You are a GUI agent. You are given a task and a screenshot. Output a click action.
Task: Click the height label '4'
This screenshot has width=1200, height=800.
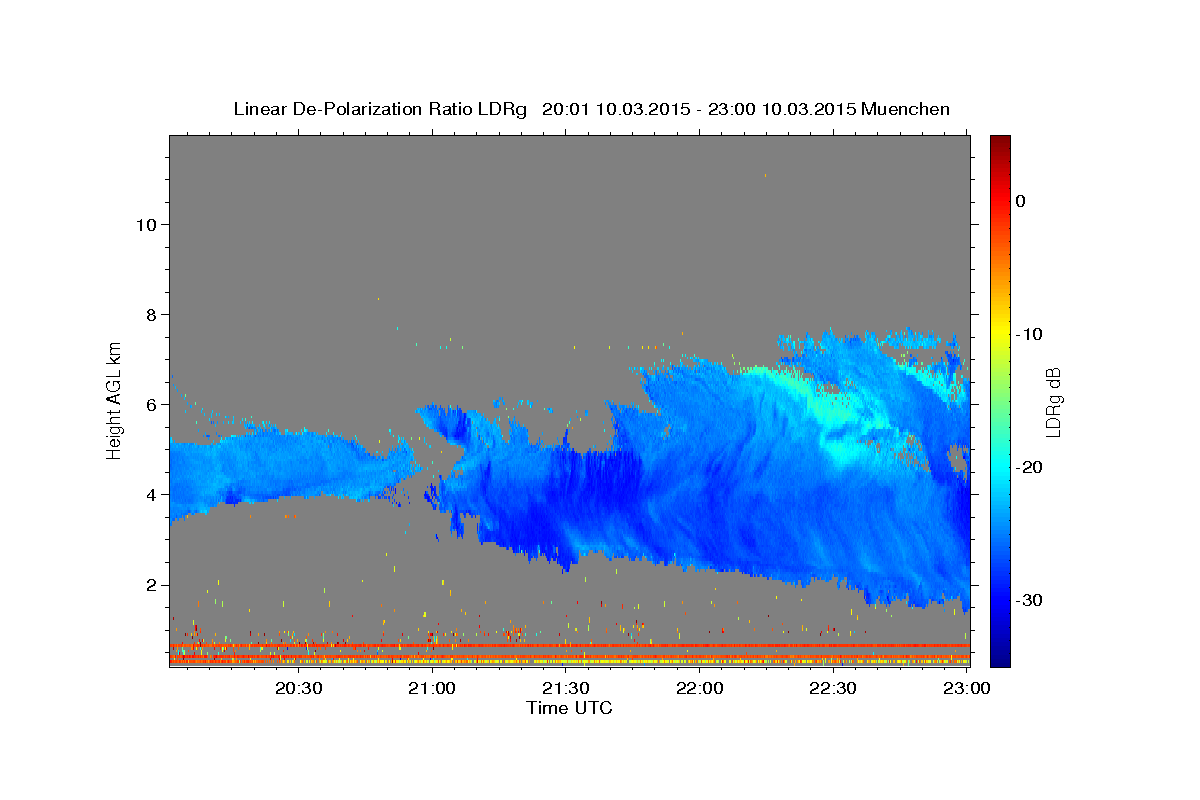(x=150, y=494)
